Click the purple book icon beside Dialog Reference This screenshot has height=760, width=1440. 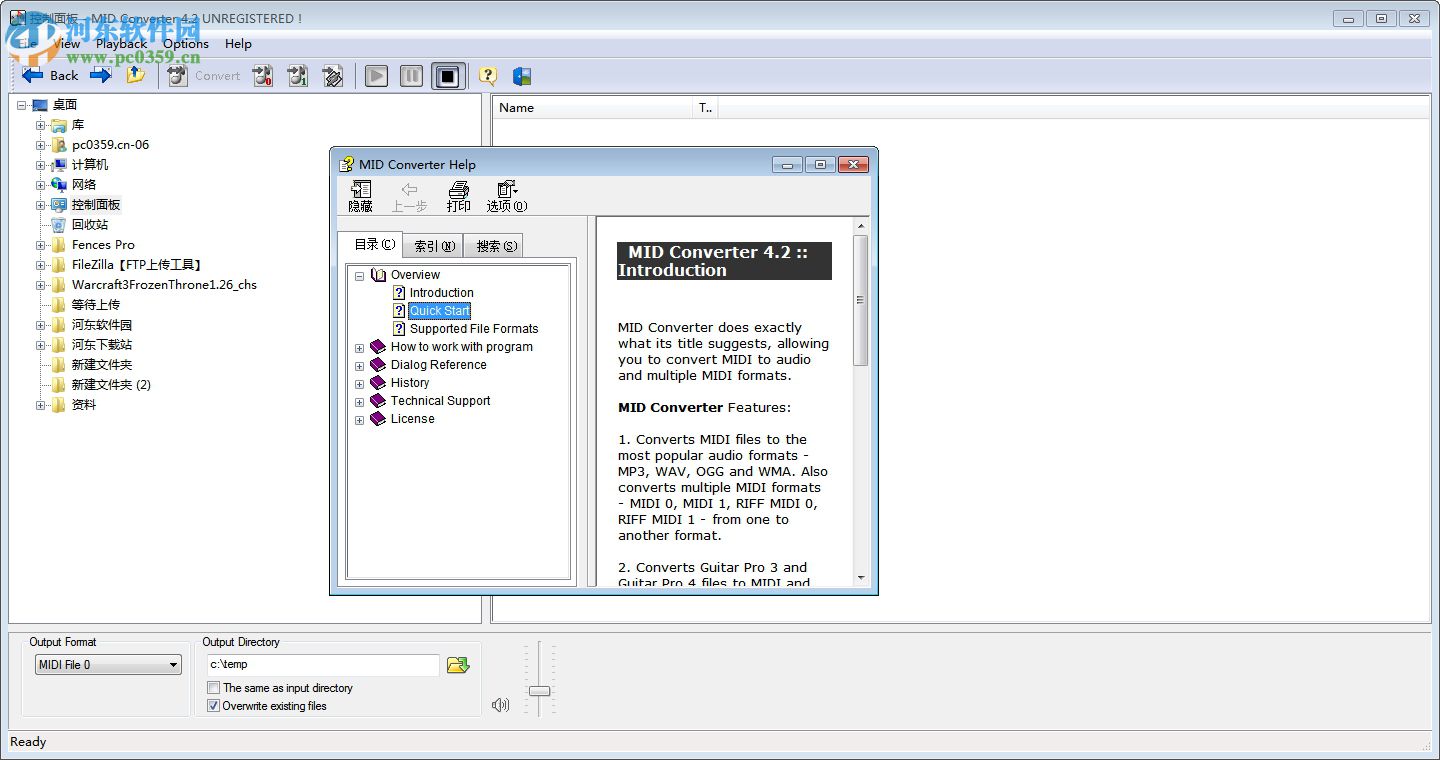click(x=378, y=365)
